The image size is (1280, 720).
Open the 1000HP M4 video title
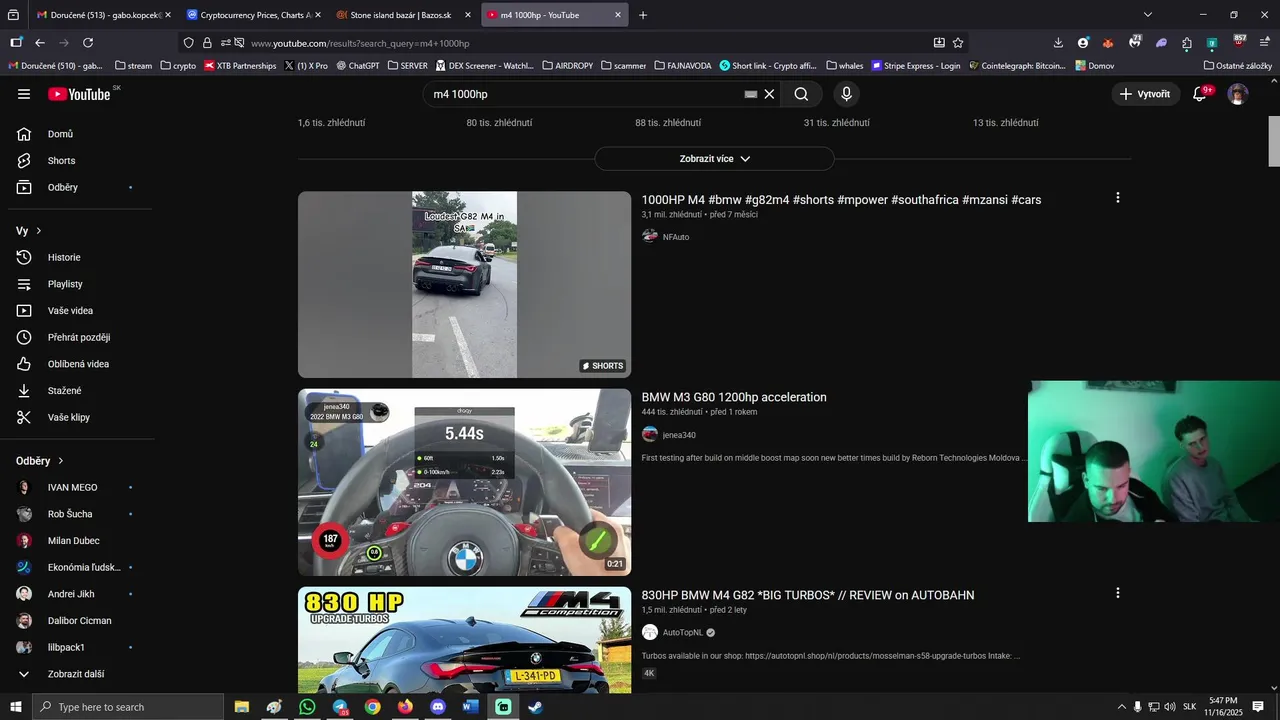(x=841, y=200)
